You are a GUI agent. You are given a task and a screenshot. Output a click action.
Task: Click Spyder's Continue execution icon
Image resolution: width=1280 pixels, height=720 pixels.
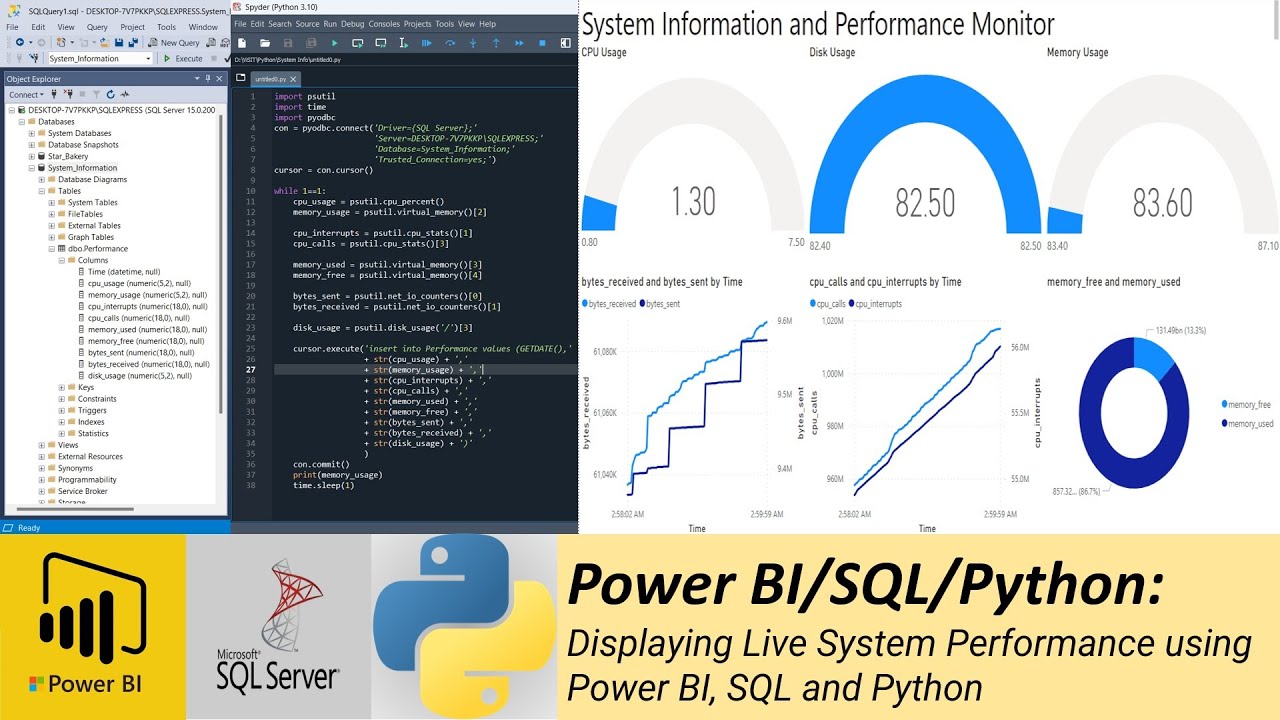[519, 43]
